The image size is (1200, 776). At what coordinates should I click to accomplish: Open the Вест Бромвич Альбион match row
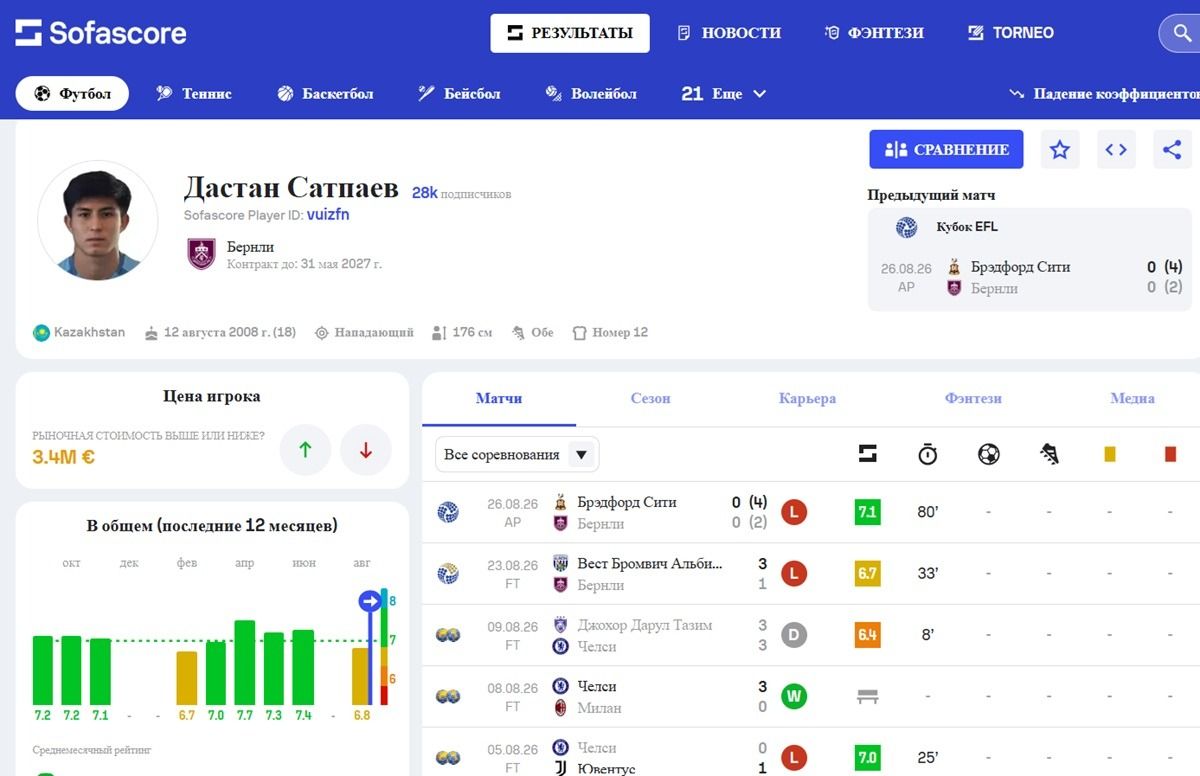pos(811,574)
